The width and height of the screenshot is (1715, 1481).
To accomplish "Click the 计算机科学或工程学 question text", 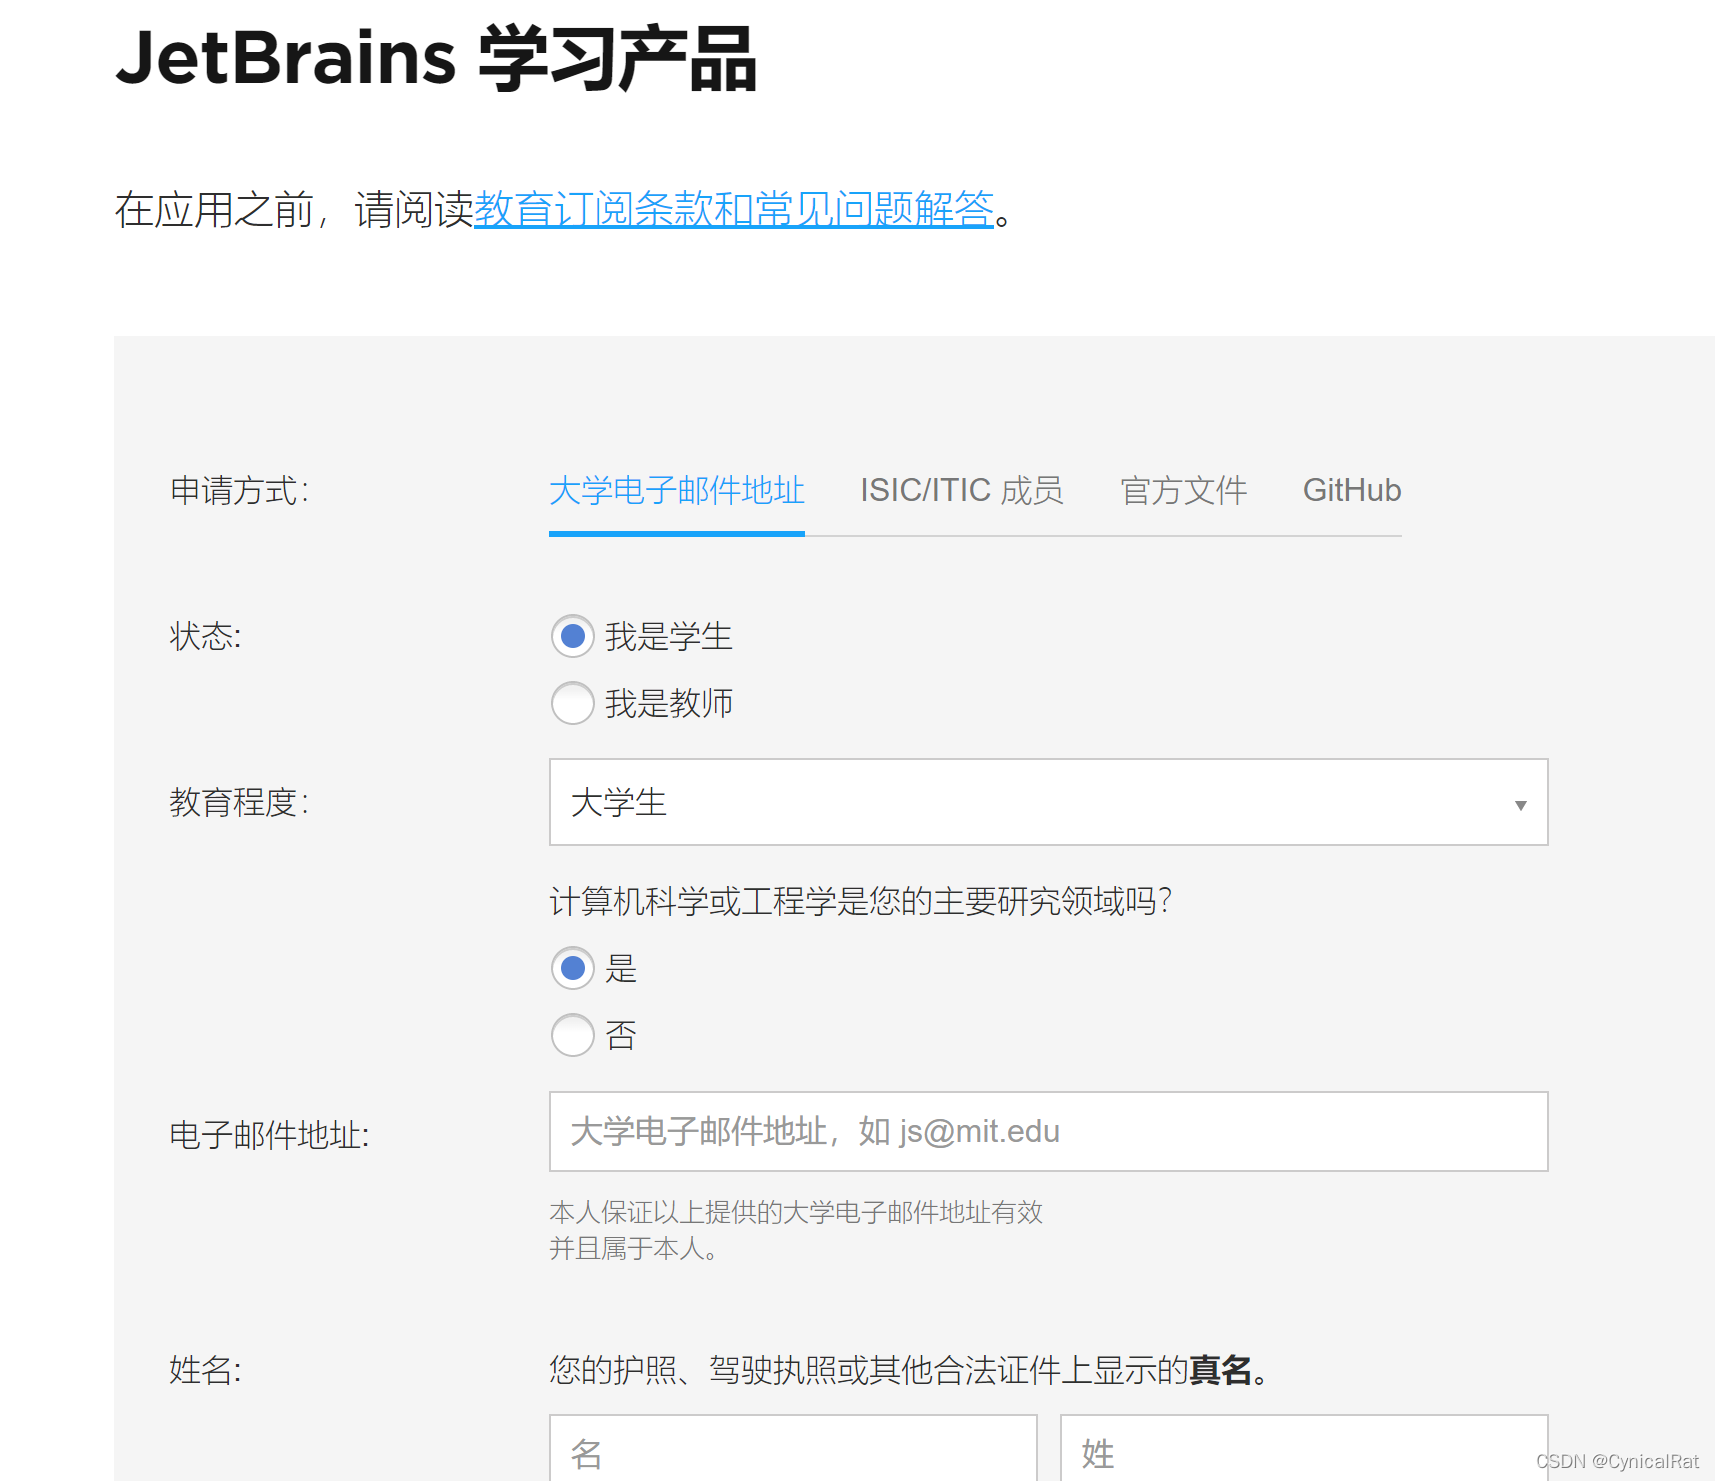I will [861, 901].
